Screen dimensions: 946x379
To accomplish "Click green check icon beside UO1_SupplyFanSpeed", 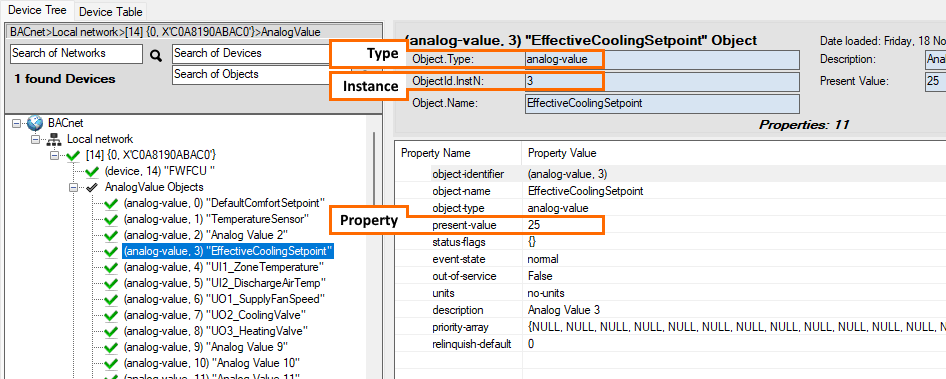I will (111, 299).
